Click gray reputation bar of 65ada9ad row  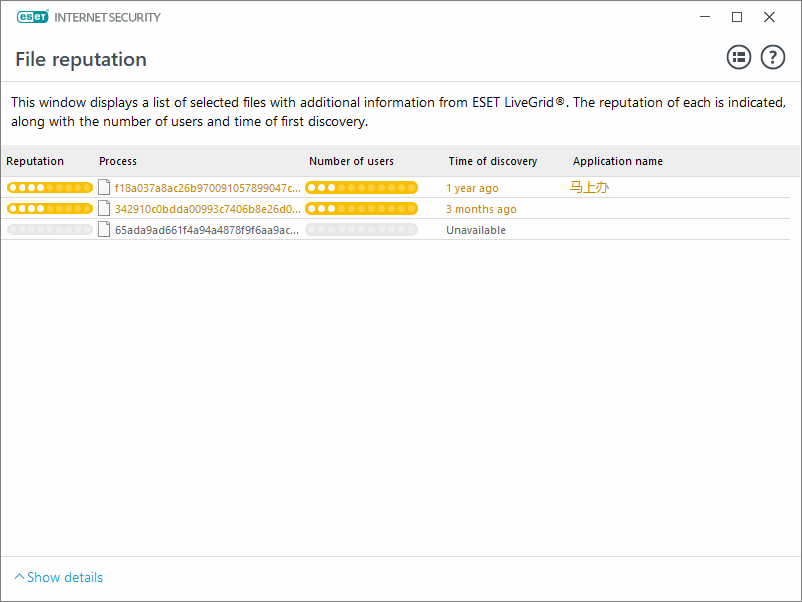point(50,230)
